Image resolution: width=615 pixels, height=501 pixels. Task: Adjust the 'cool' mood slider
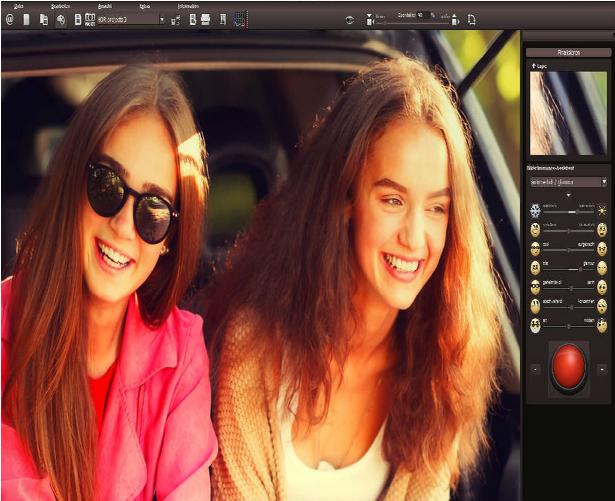[569, 250]
